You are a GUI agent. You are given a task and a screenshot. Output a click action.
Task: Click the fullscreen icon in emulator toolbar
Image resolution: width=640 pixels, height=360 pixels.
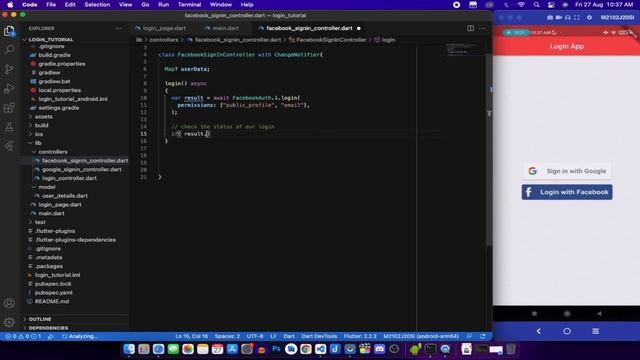(577, 18)
